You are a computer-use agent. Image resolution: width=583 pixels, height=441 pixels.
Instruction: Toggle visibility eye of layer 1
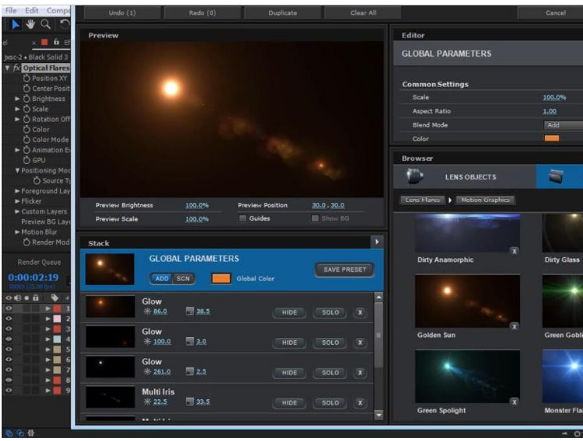click(x=9, y=309)
